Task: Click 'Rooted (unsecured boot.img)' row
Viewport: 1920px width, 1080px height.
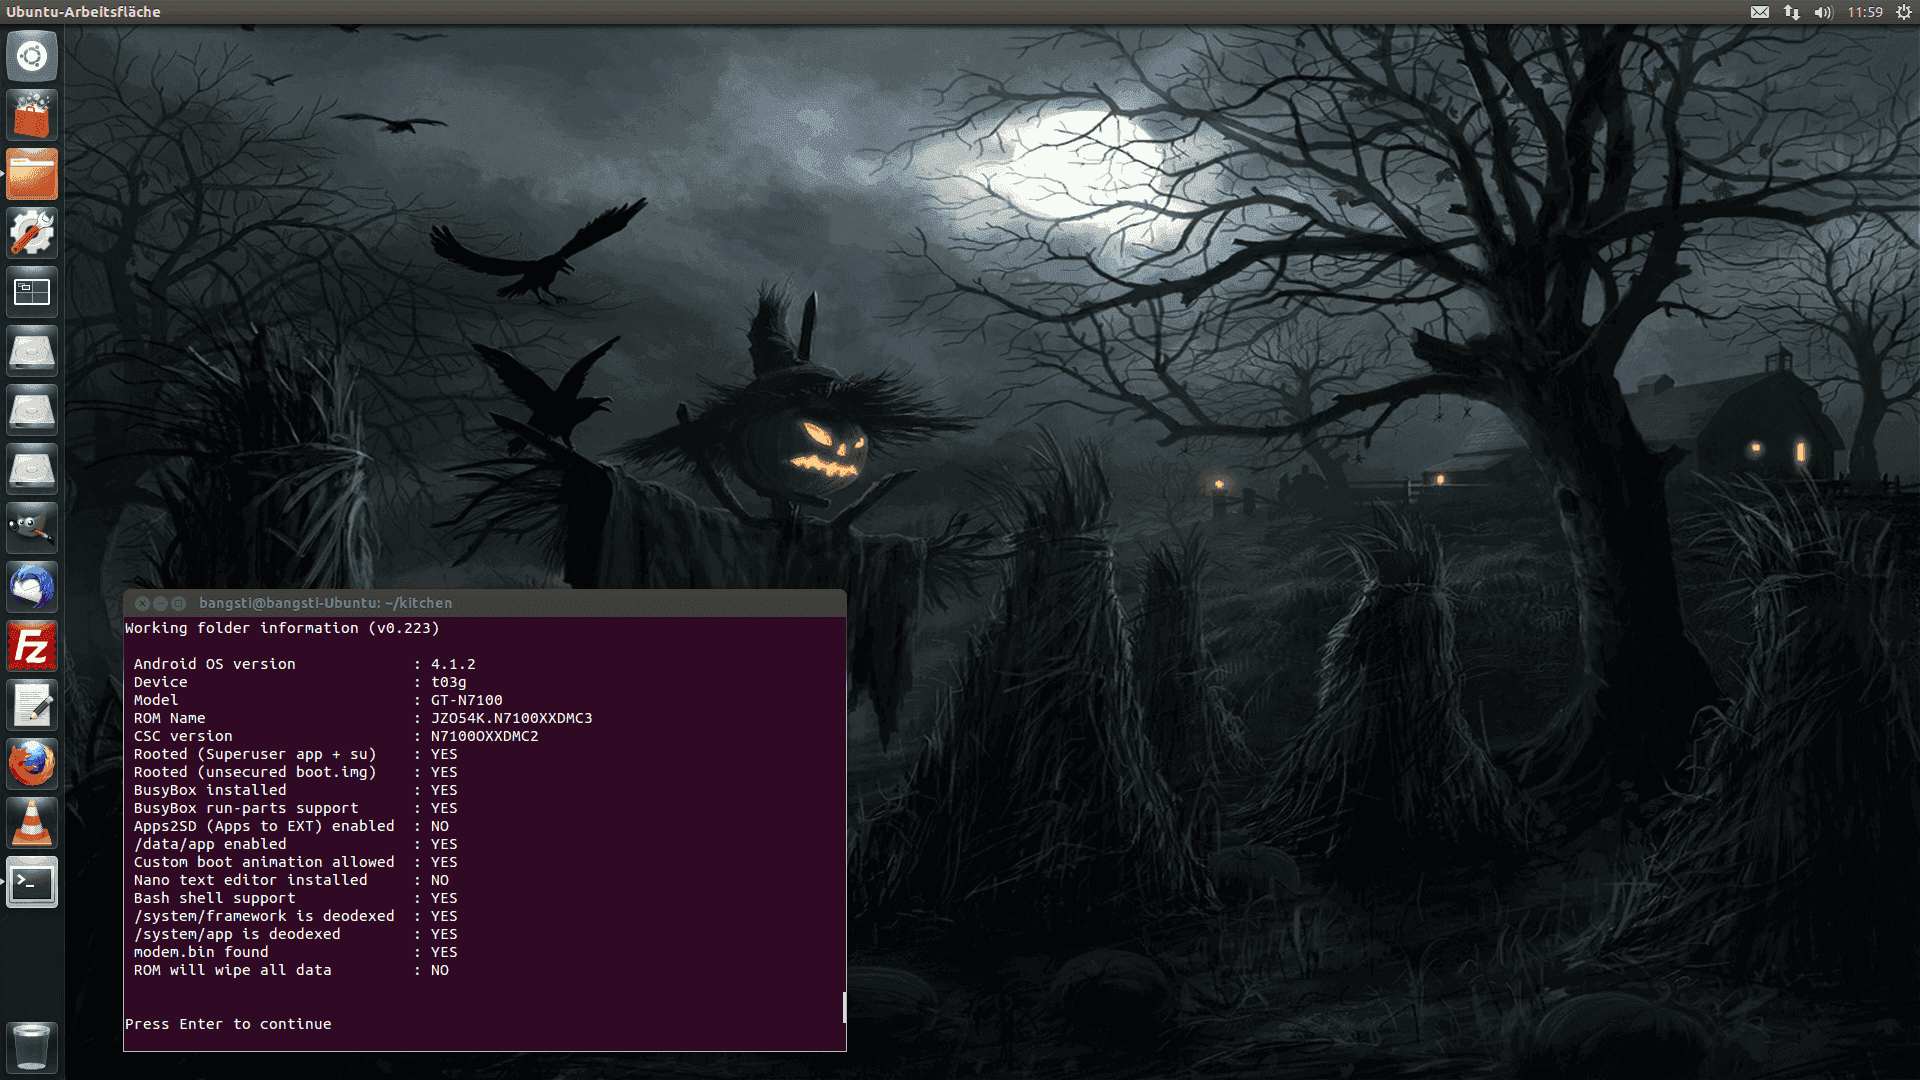Action: tap(295, 772)
